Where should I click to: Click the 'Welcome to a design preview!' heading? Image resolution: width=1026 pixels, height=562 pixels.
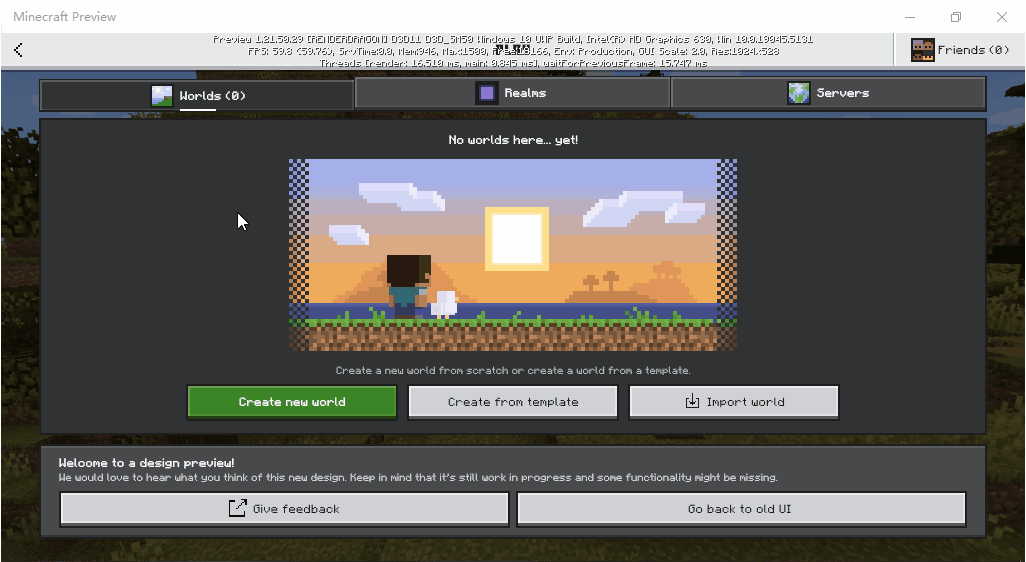pos(147,463)
